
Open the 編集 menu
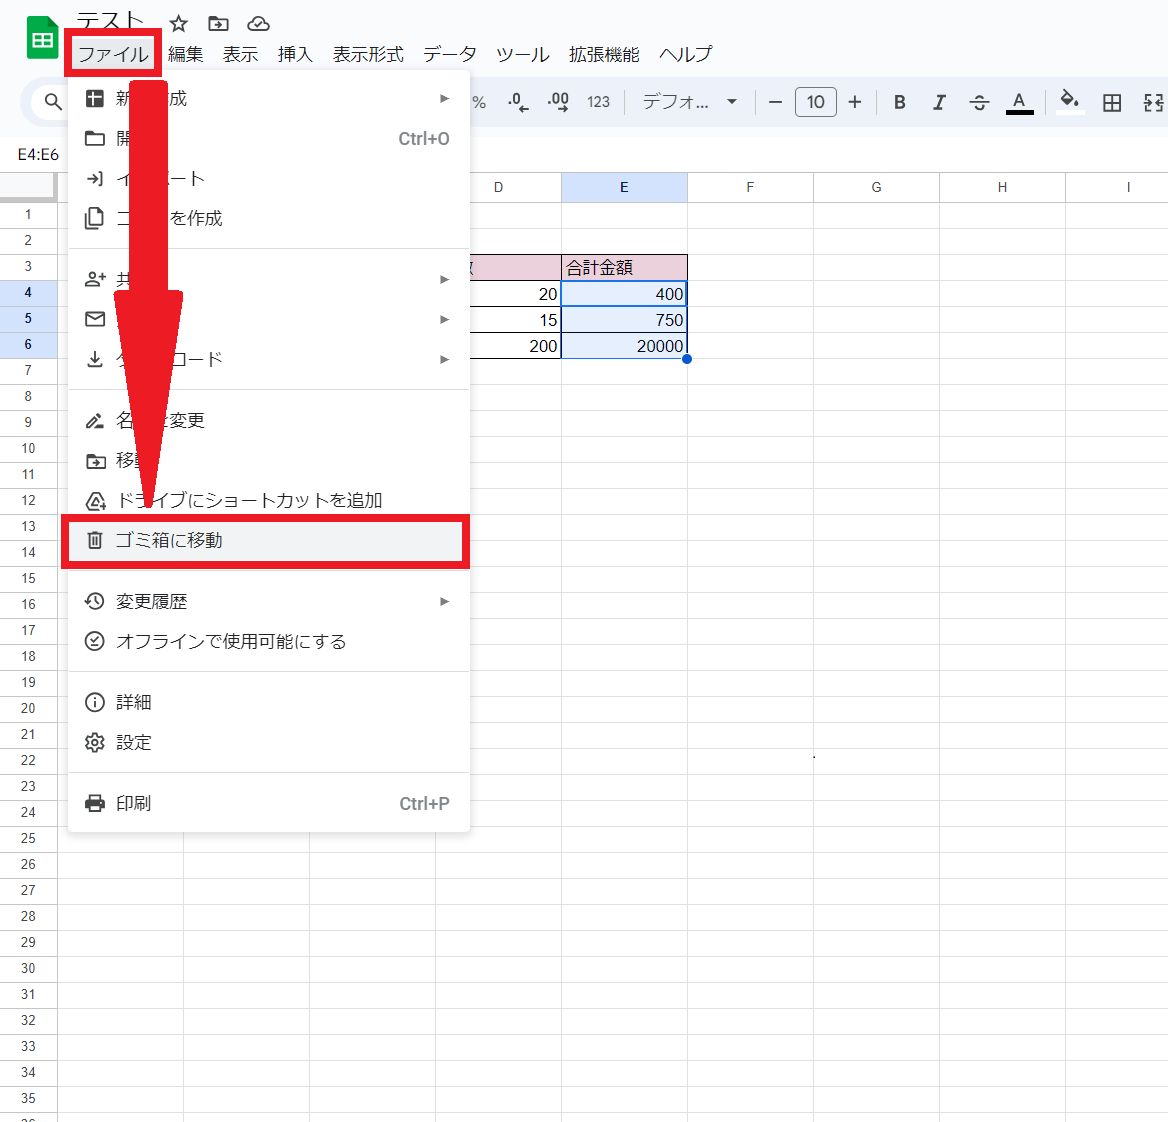[185, 55]
